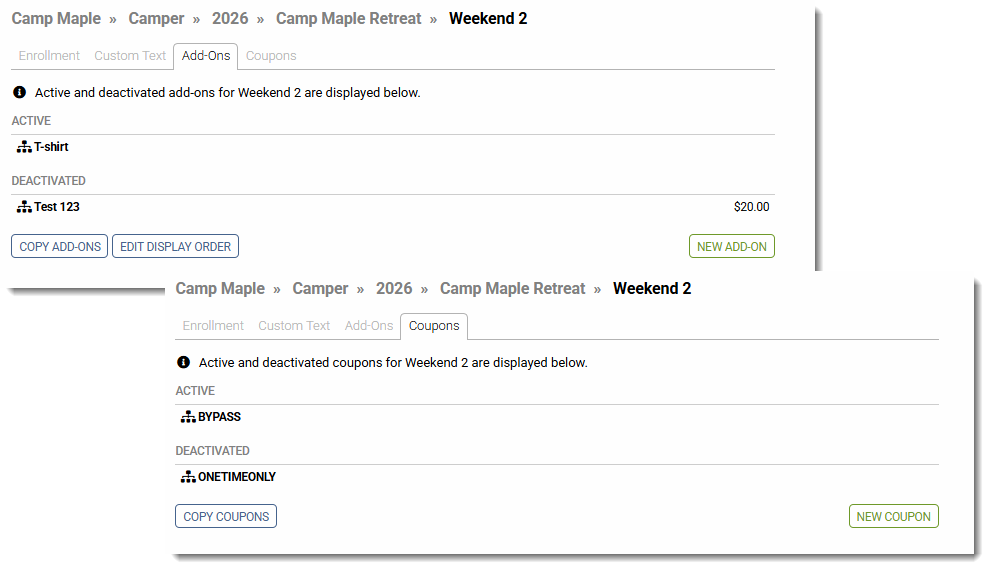Open the T-shirt active add-on

point(51,147)
